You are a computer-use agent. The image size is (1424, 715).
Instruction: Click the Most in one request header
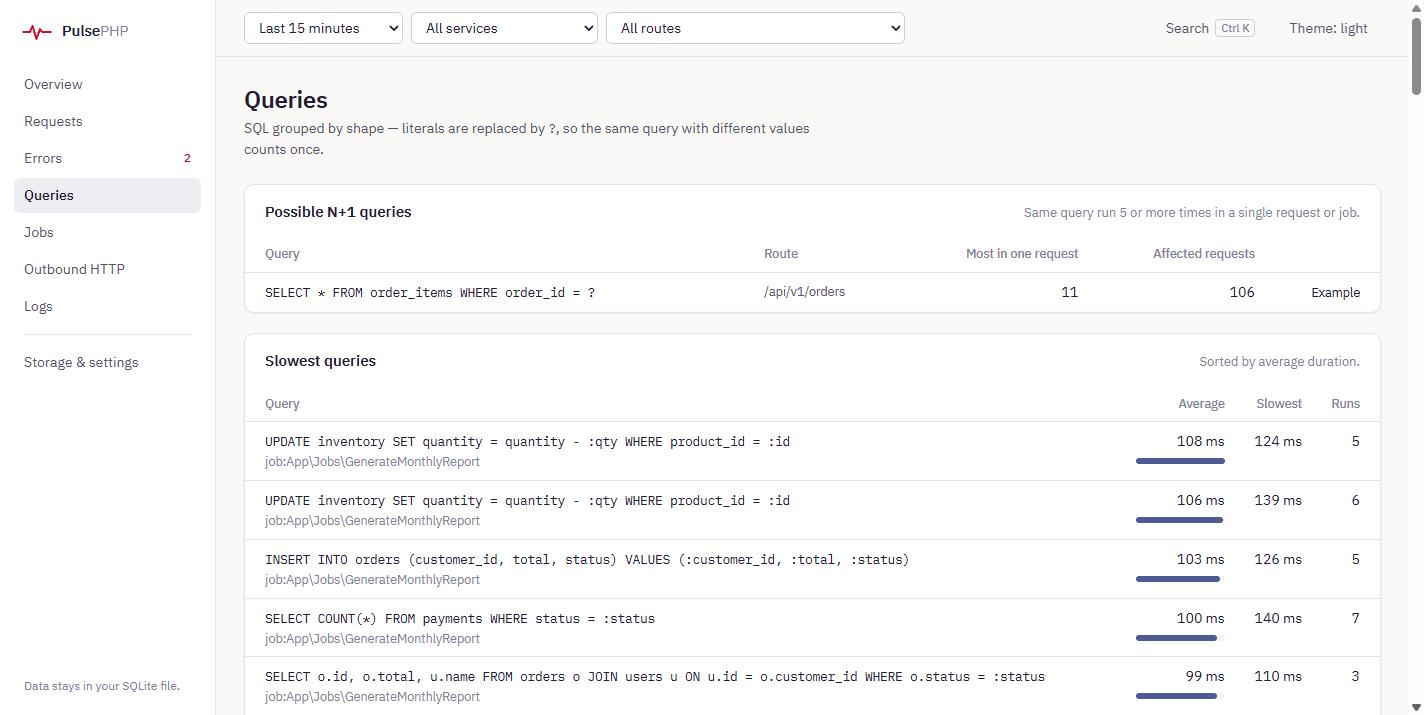pyautogui.click(x=1022, y=254)
